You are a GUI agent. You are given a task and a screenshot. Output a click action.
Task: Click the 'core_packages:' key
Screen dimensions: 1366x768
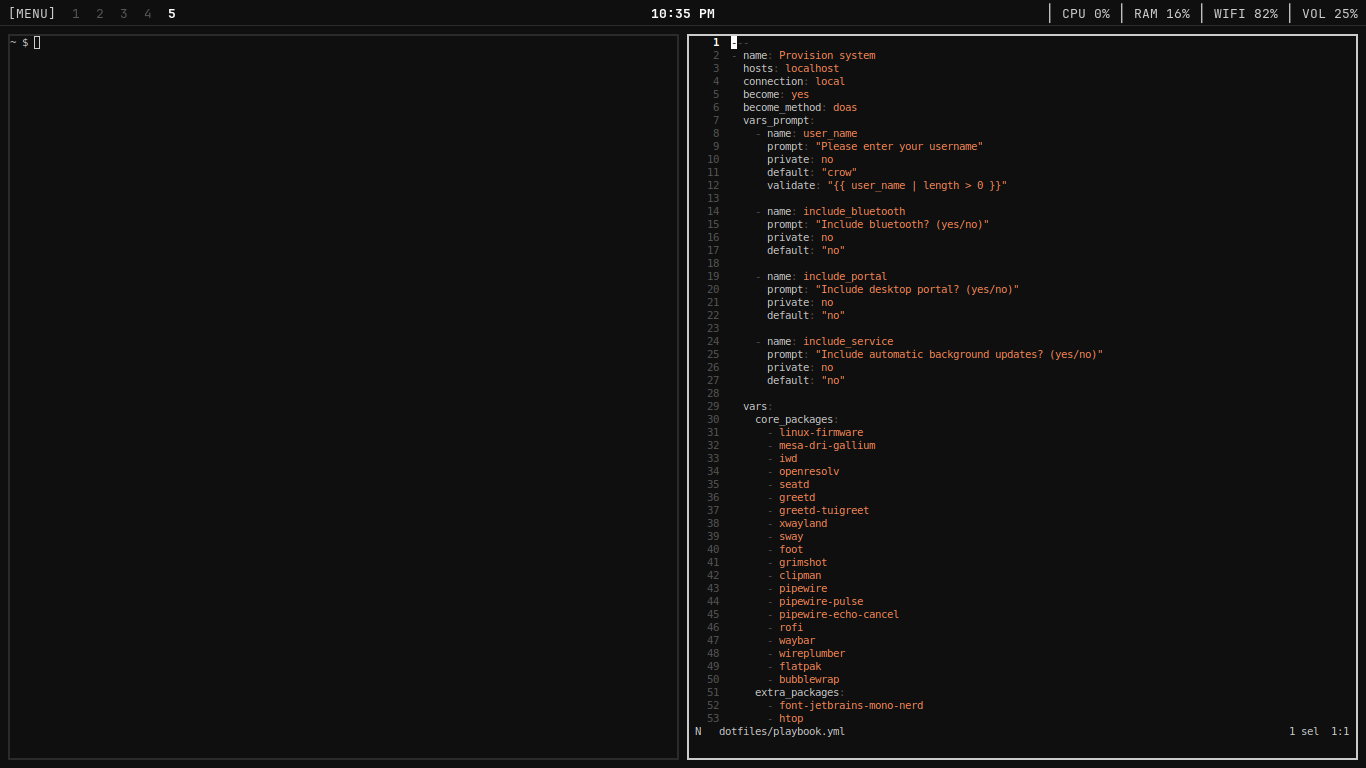coord(797,420)
